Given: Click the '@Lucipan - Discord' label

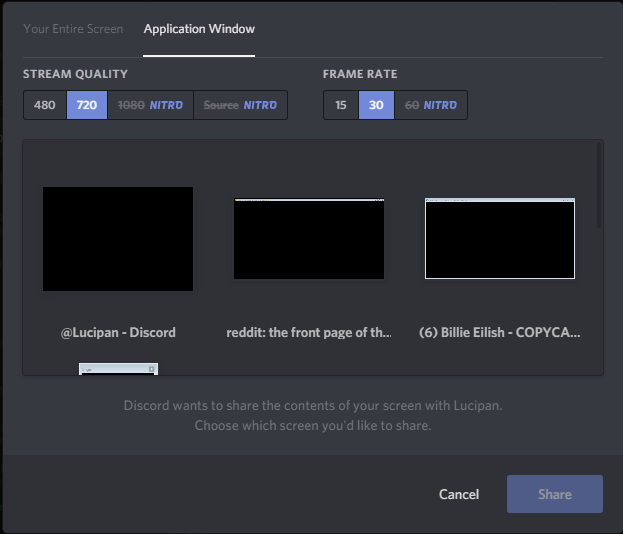Looking at the screenshot, I should tap(118, 332).
